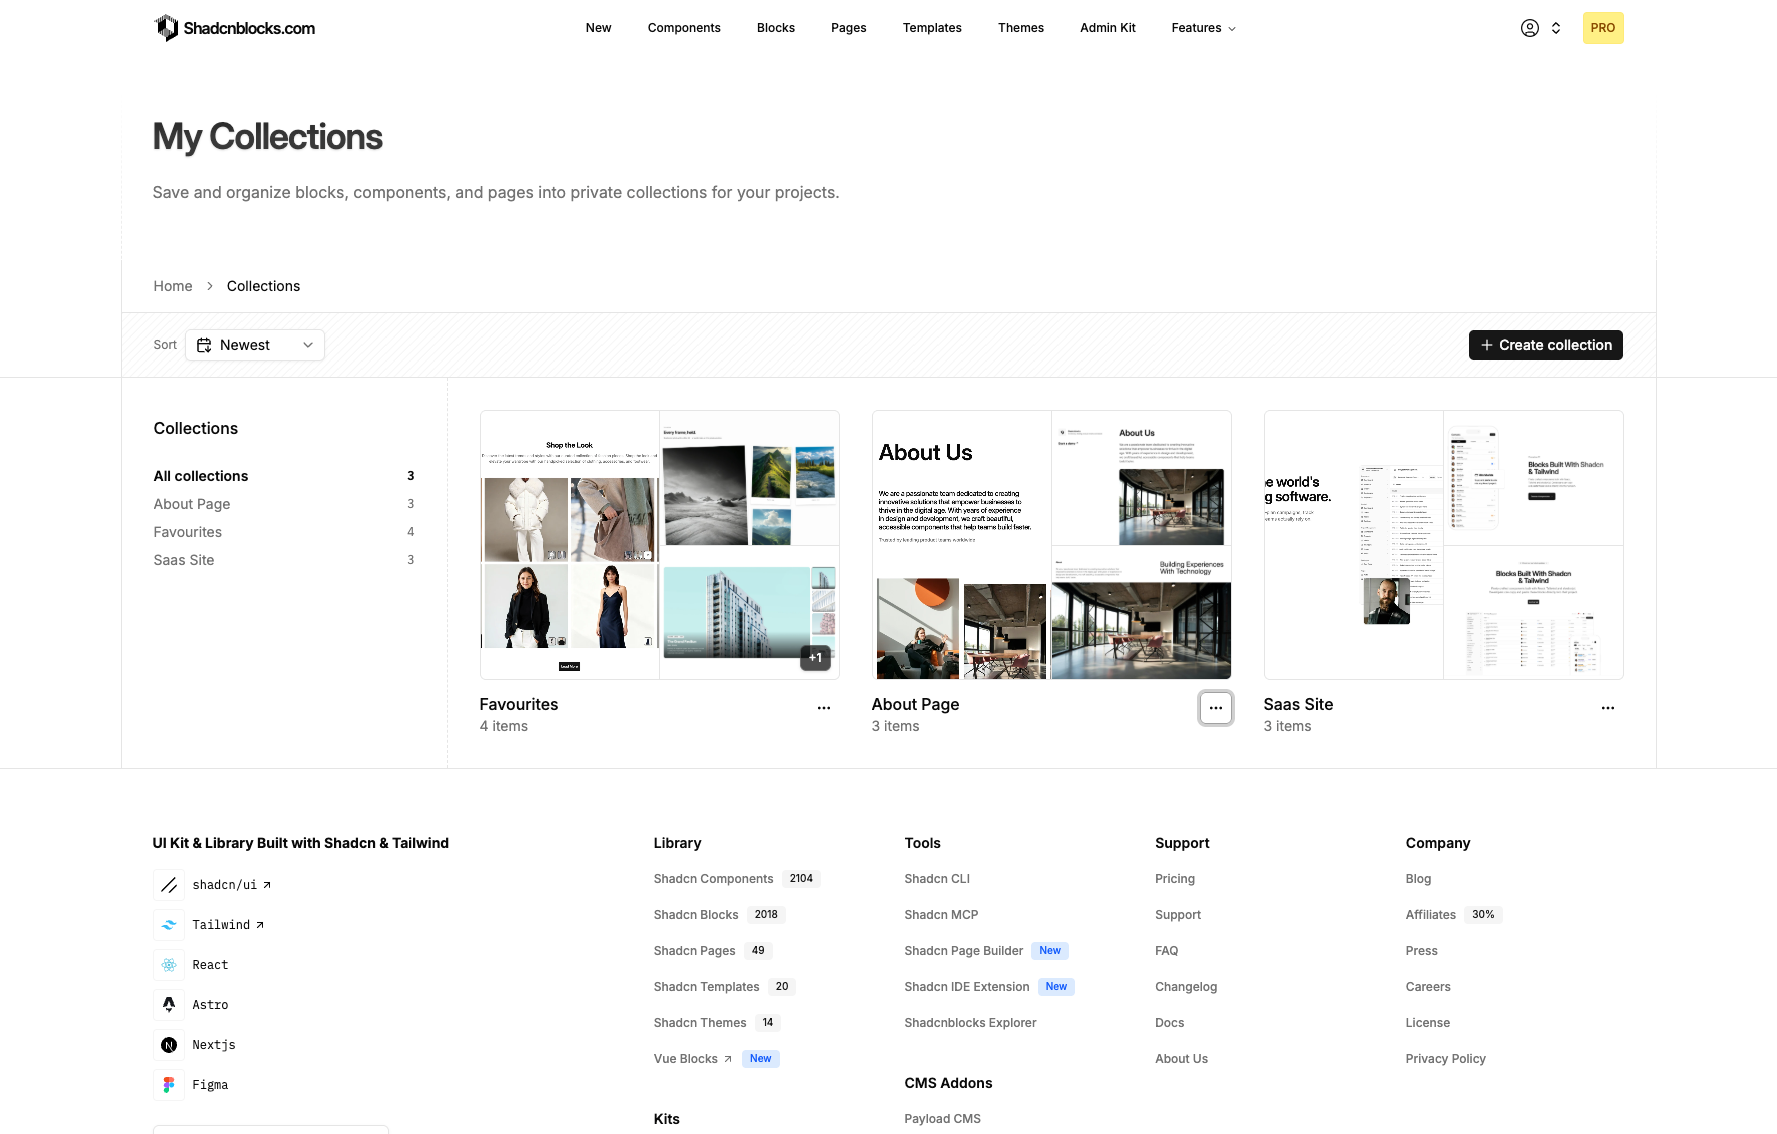This screenshot has height=1134, width=1777.
Task: Open the Saas Site collection thumbnail
Action: (1444, 545)
